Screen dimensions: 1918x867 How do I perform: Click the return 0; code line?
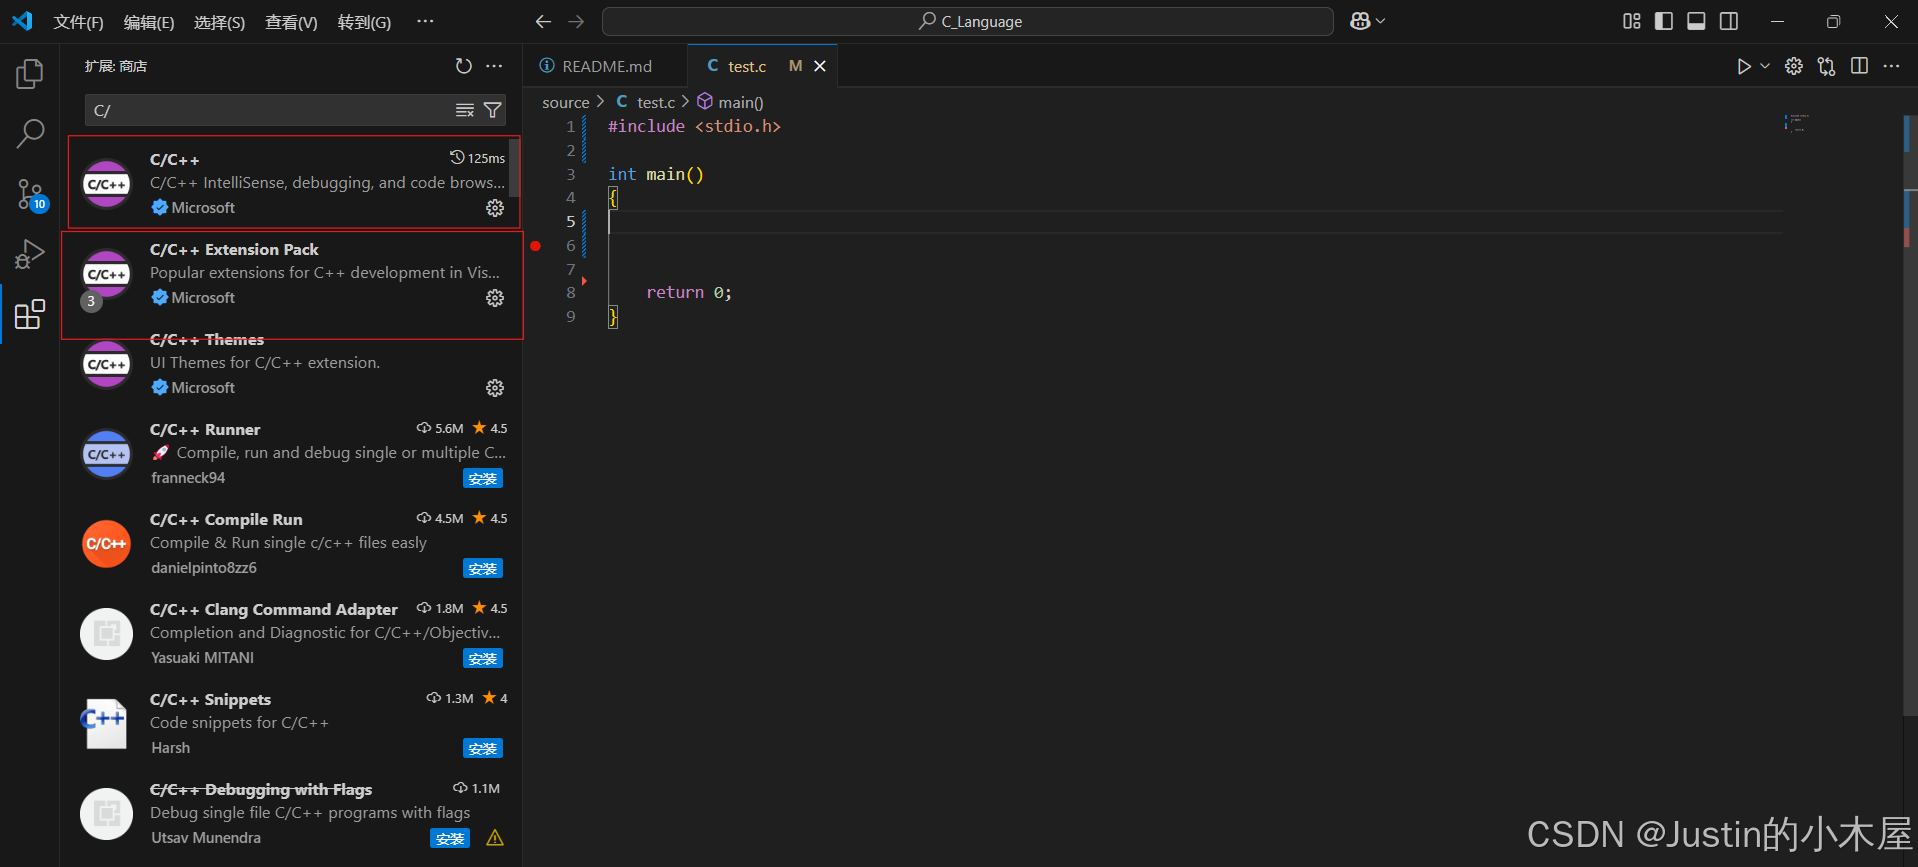click(x=689, y=292)
